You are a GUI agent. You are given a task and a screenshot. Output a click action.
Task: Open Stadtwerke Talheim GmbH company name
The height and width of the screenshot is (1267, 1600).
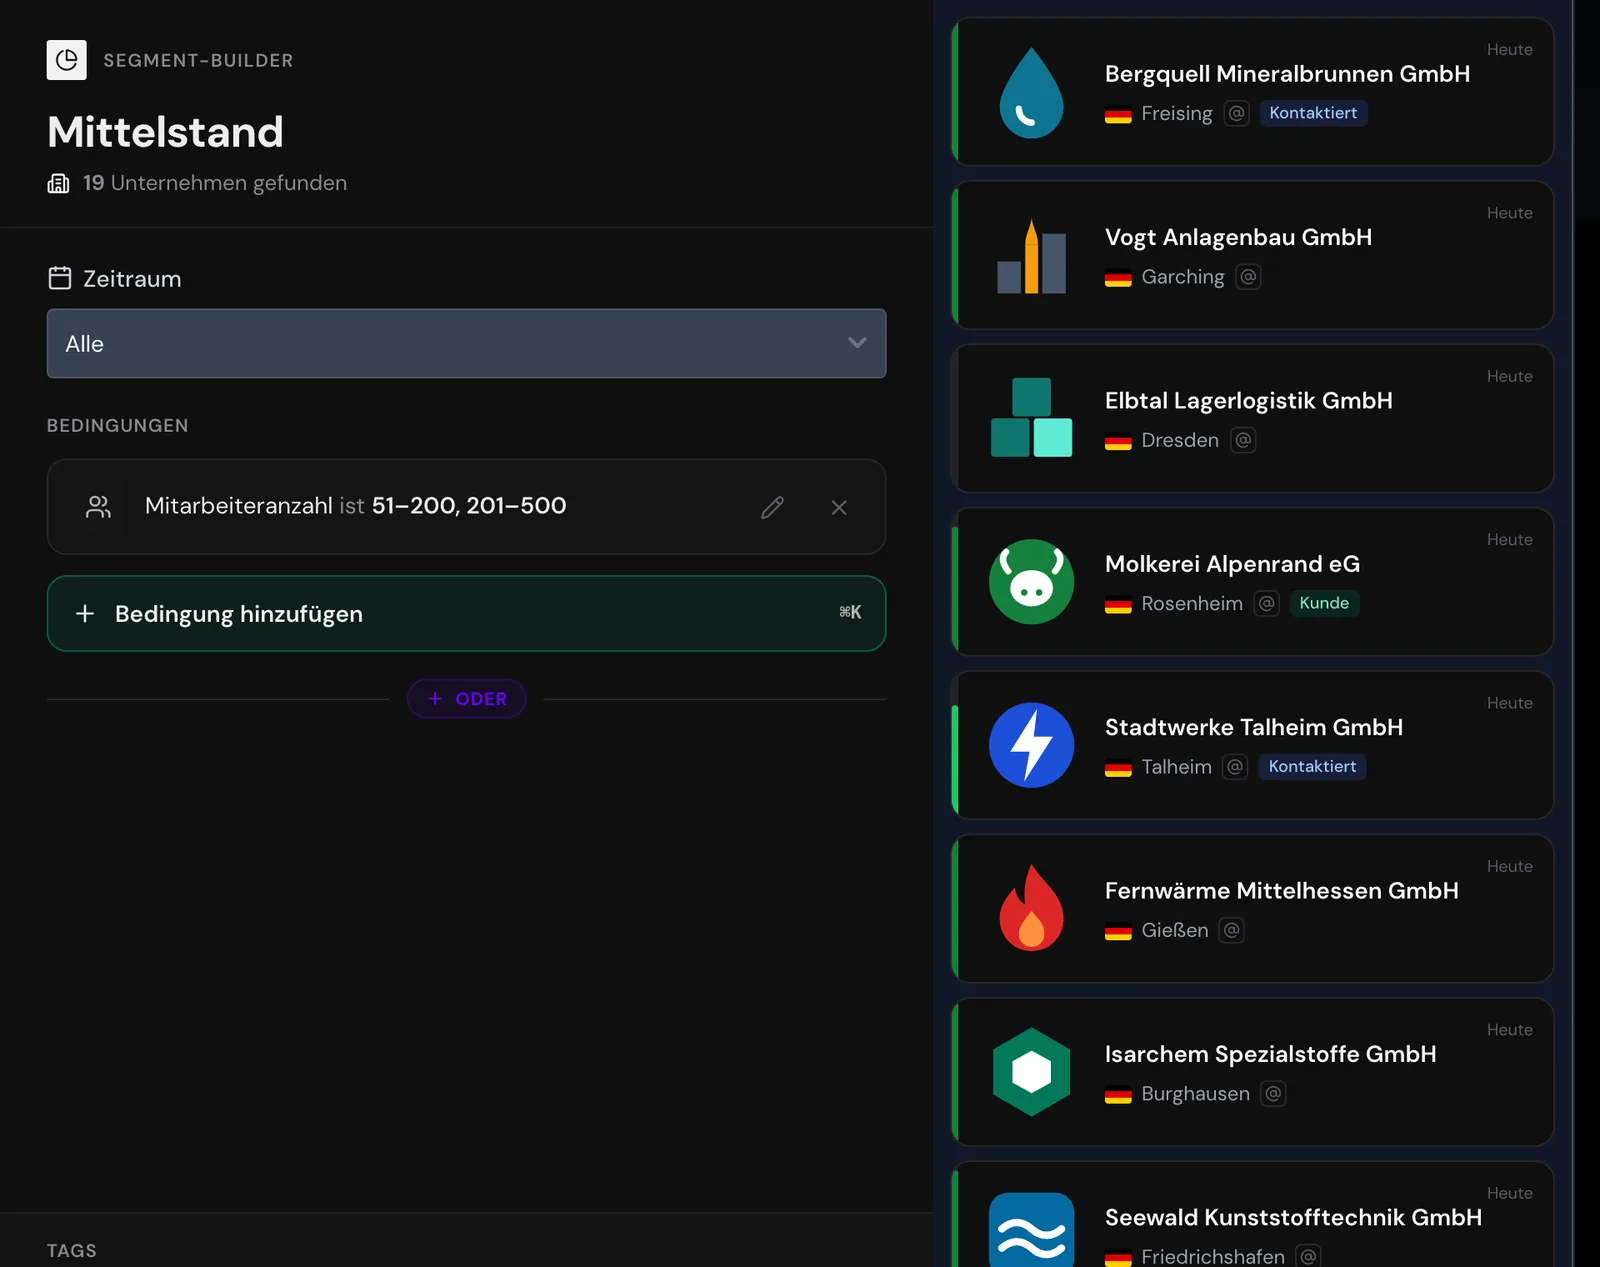[x=1253, y=727]
